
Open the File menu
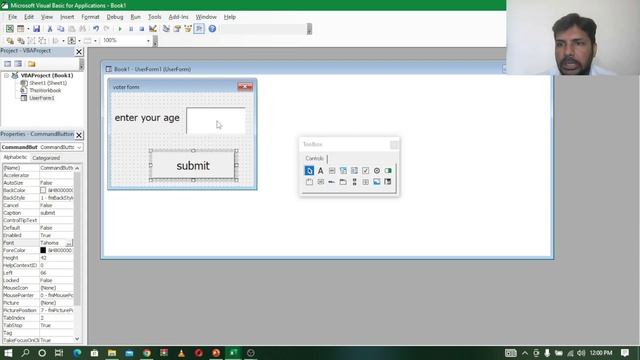[13, 17]
